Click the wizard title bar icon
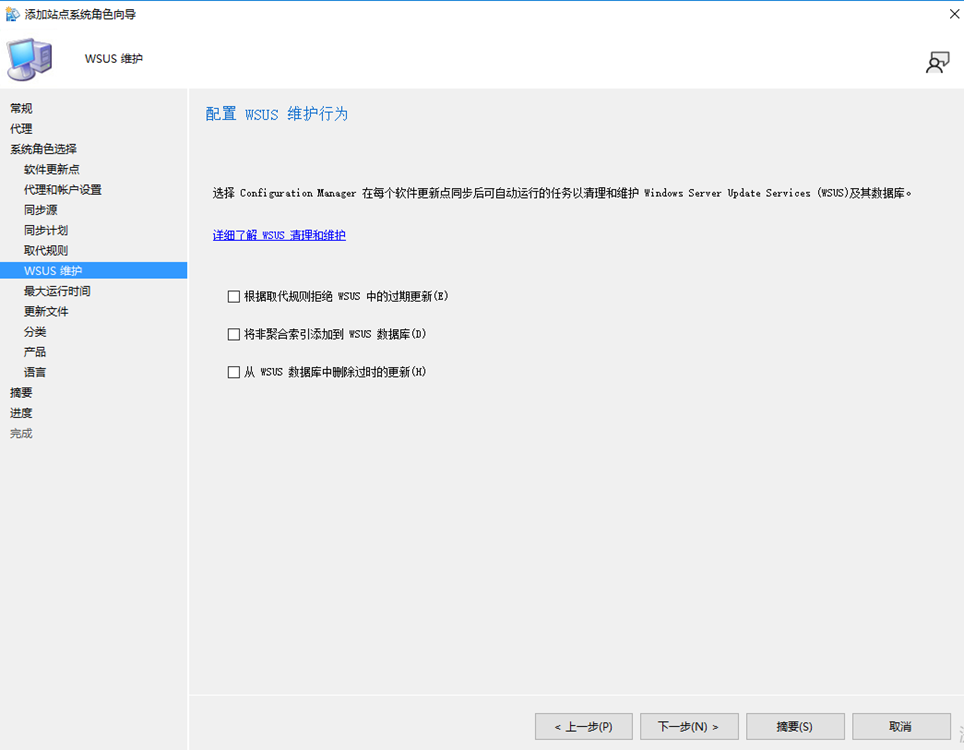The image size is (964, 750). pos(12,14)
